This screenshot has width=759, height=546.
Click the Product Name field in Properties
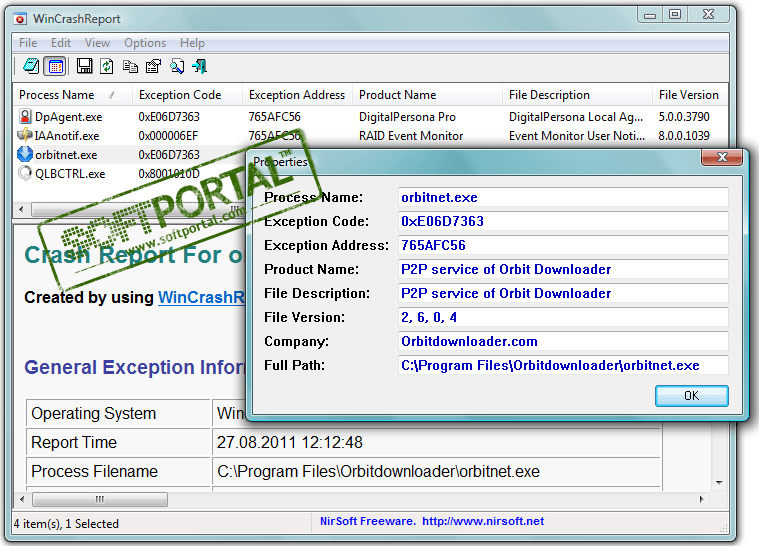[x=563, y=269]
